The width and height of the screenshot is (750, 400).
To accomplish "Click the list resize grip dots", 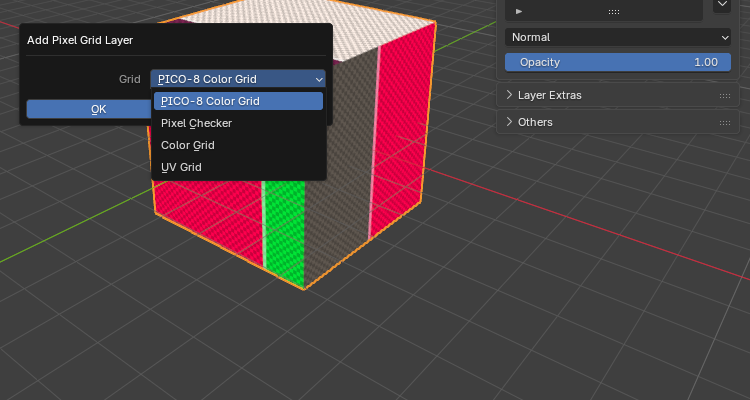I will tap(614, 12).
